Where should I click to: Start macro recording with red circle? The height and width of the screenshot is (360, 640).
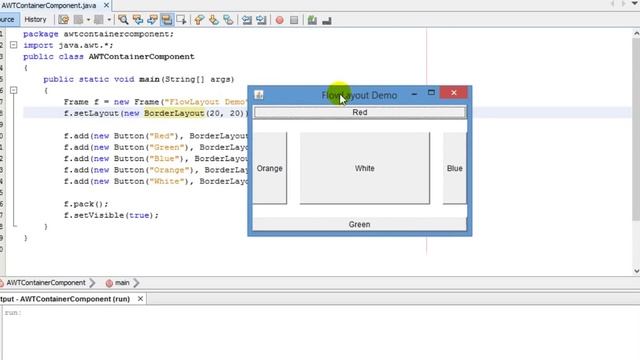click(280, 20)
